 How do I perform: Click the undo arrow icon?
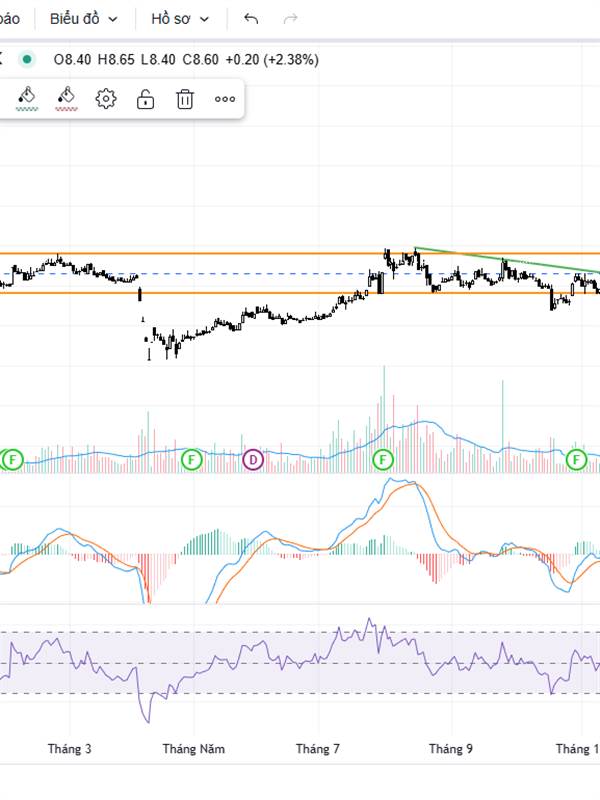[x=251, y=19]
